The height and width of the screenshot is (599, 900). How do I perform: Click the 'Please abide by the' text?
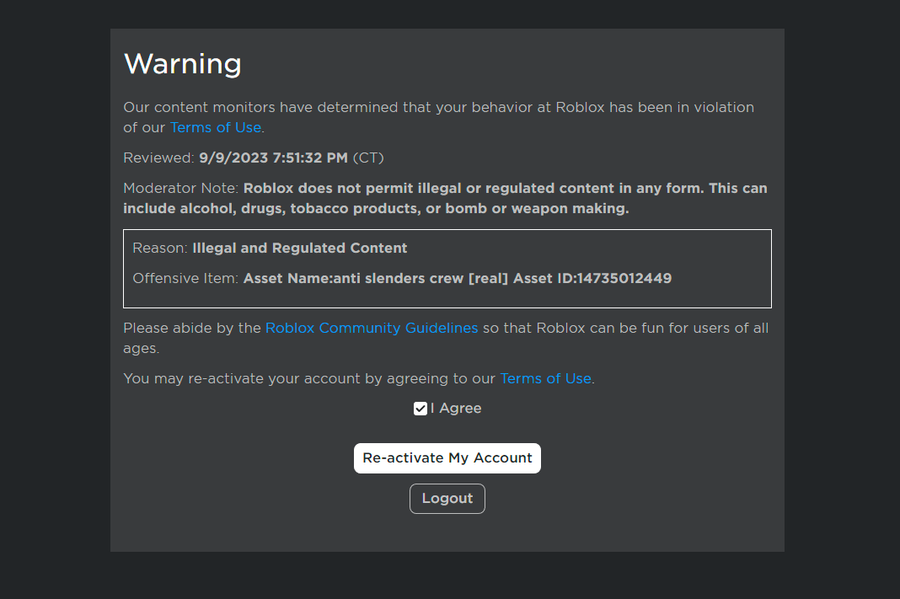[x=192, y=328]
